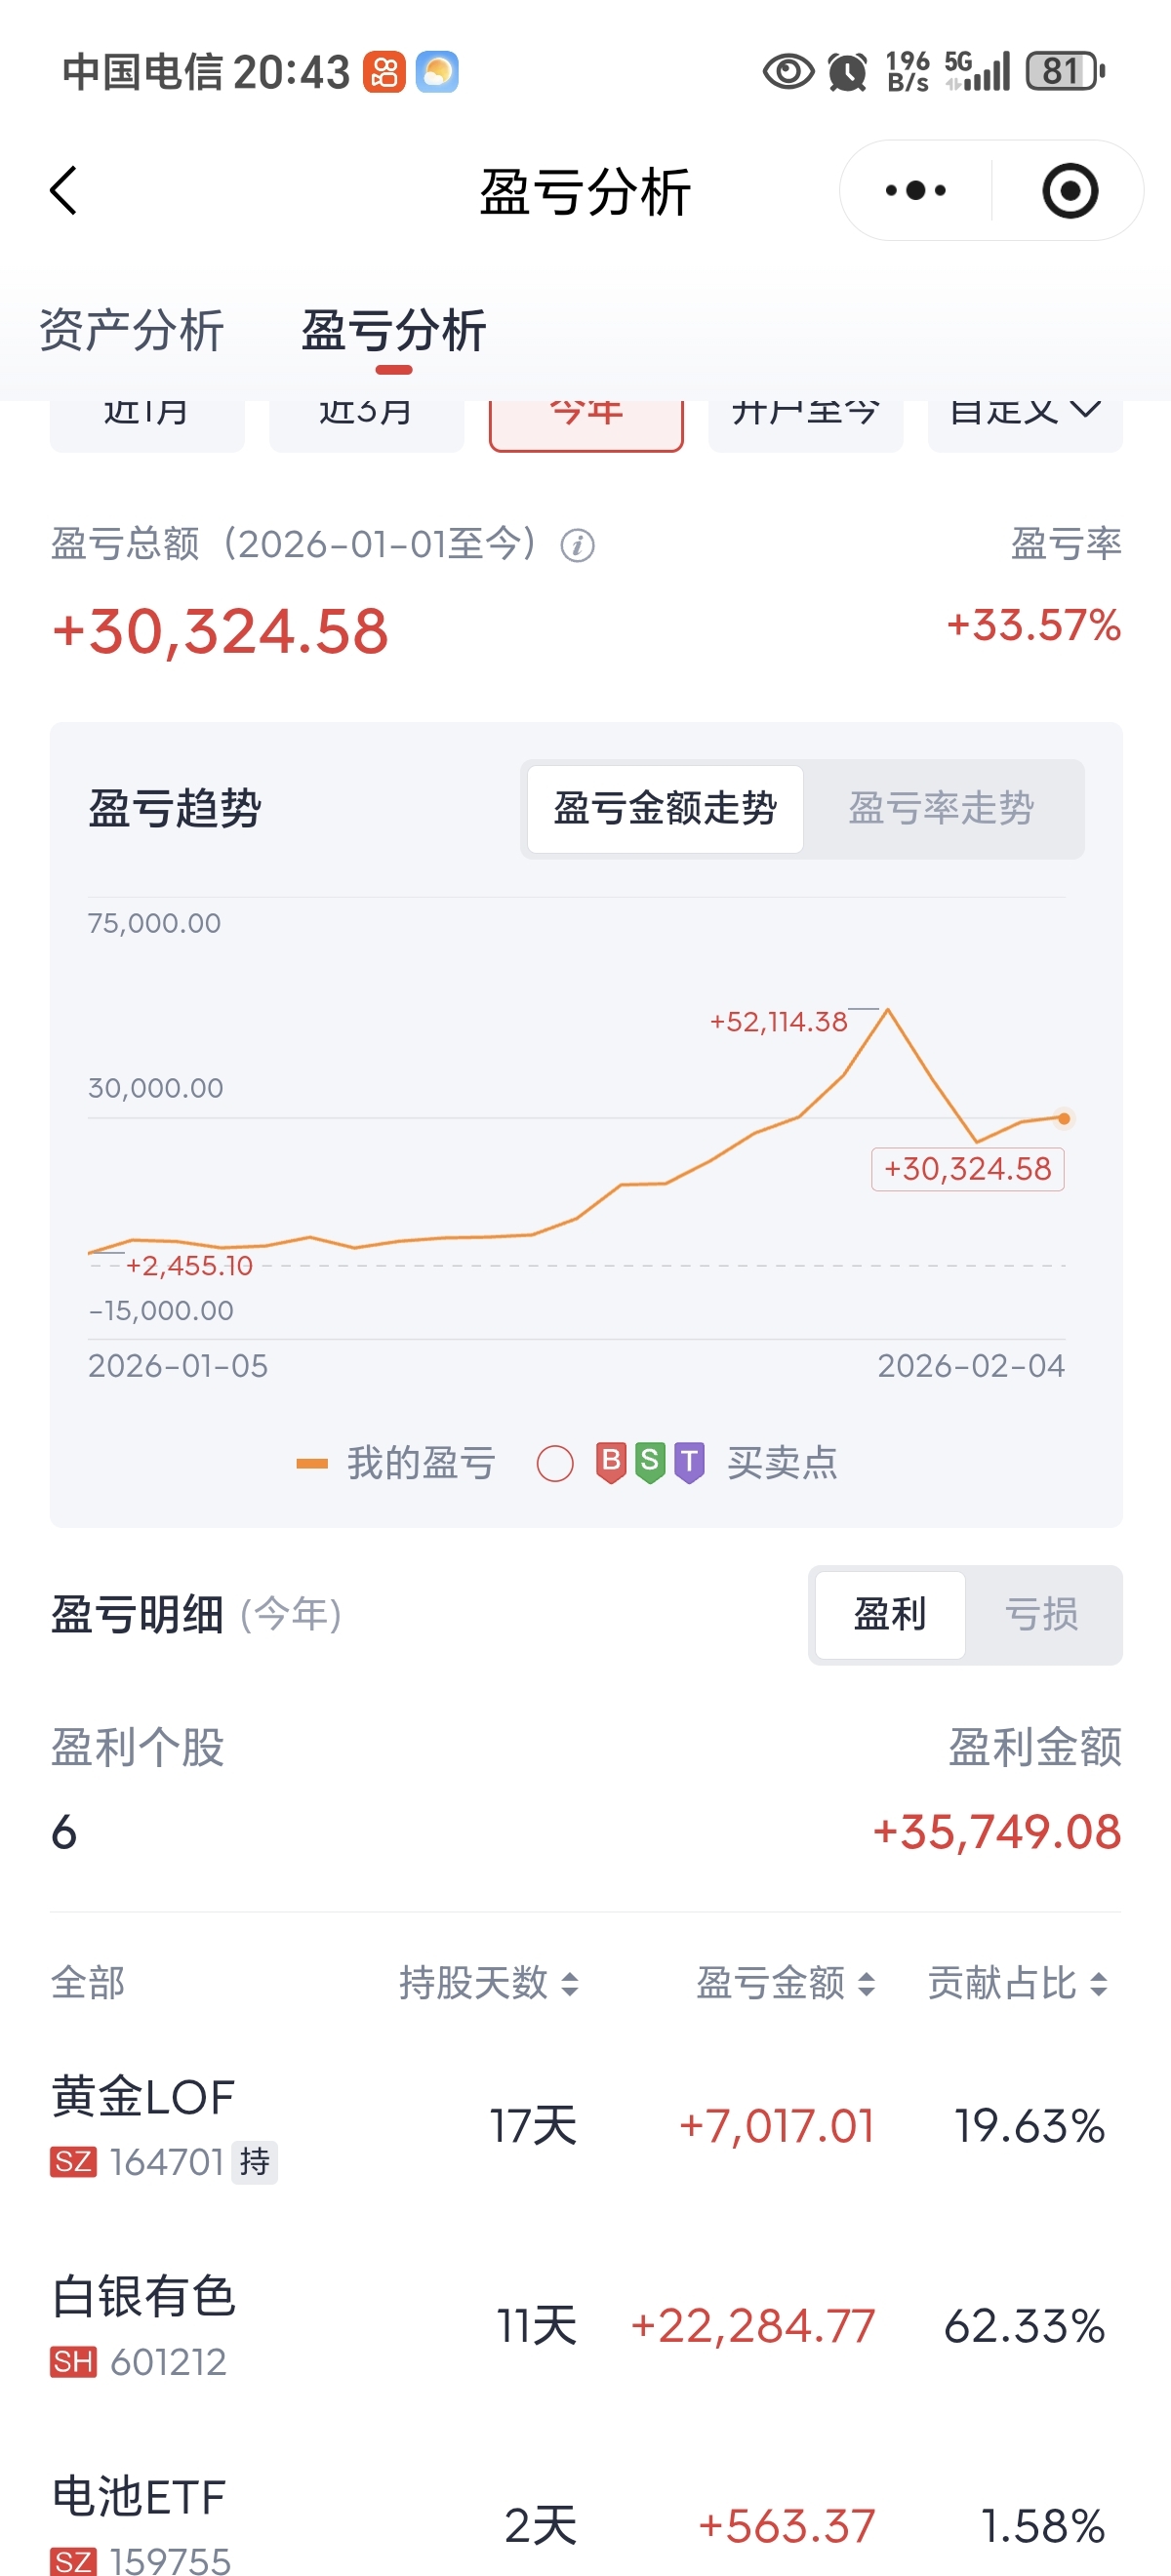Screen dimensions: 1171x2576
Task: Tap the green S sell marker icon
Action: [x=650, y=1462]
